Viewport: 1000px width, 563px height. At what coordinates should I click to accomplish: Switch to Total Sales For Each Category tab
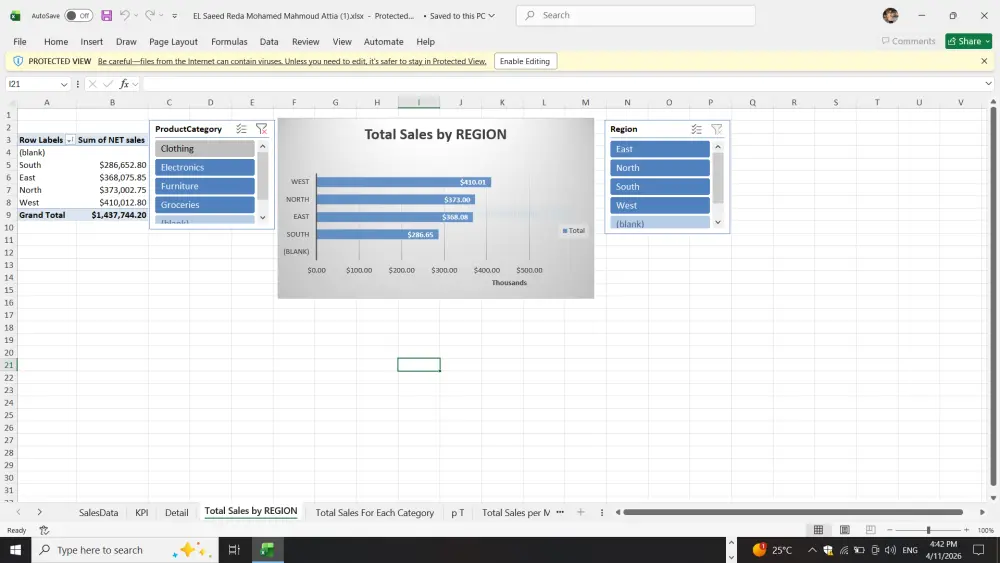coord(374,513)
